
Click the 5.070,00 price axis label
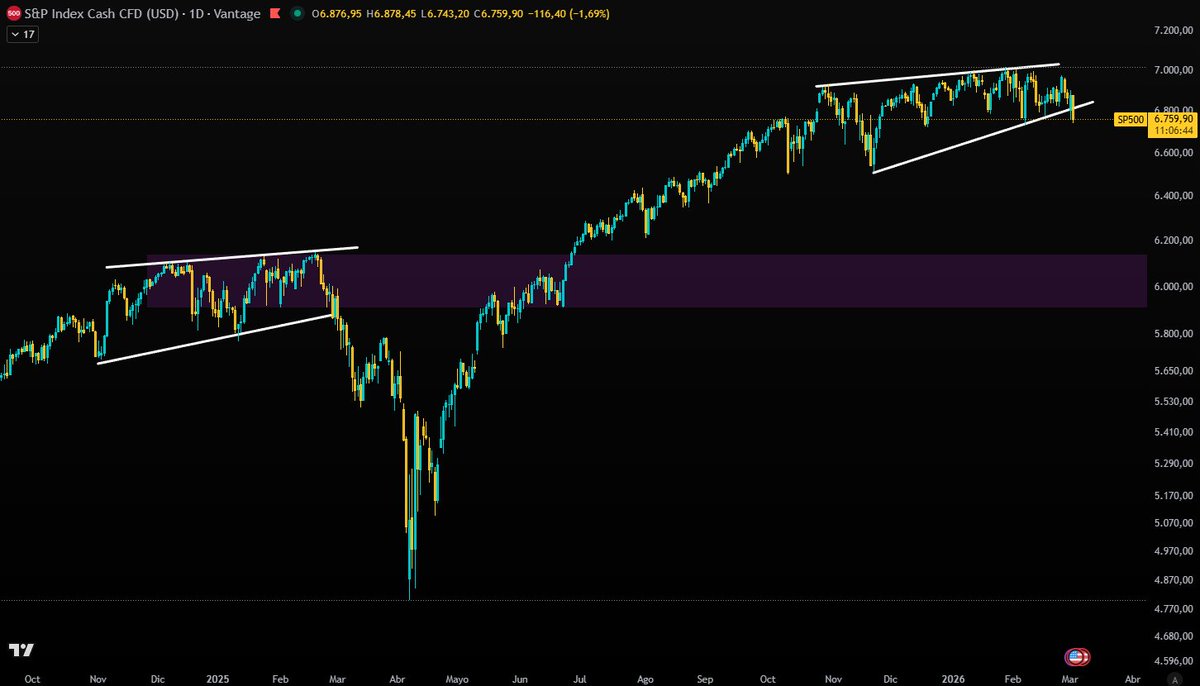(x=1174, y=523)
